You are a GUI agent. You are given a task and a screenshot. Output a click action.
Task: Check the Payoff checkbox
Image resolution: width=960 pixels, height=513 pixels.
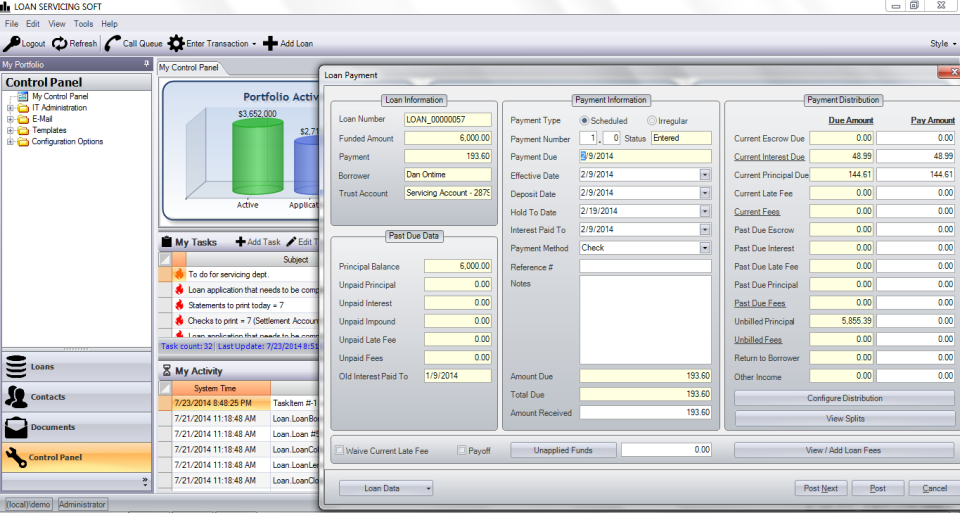click(462, 451)
